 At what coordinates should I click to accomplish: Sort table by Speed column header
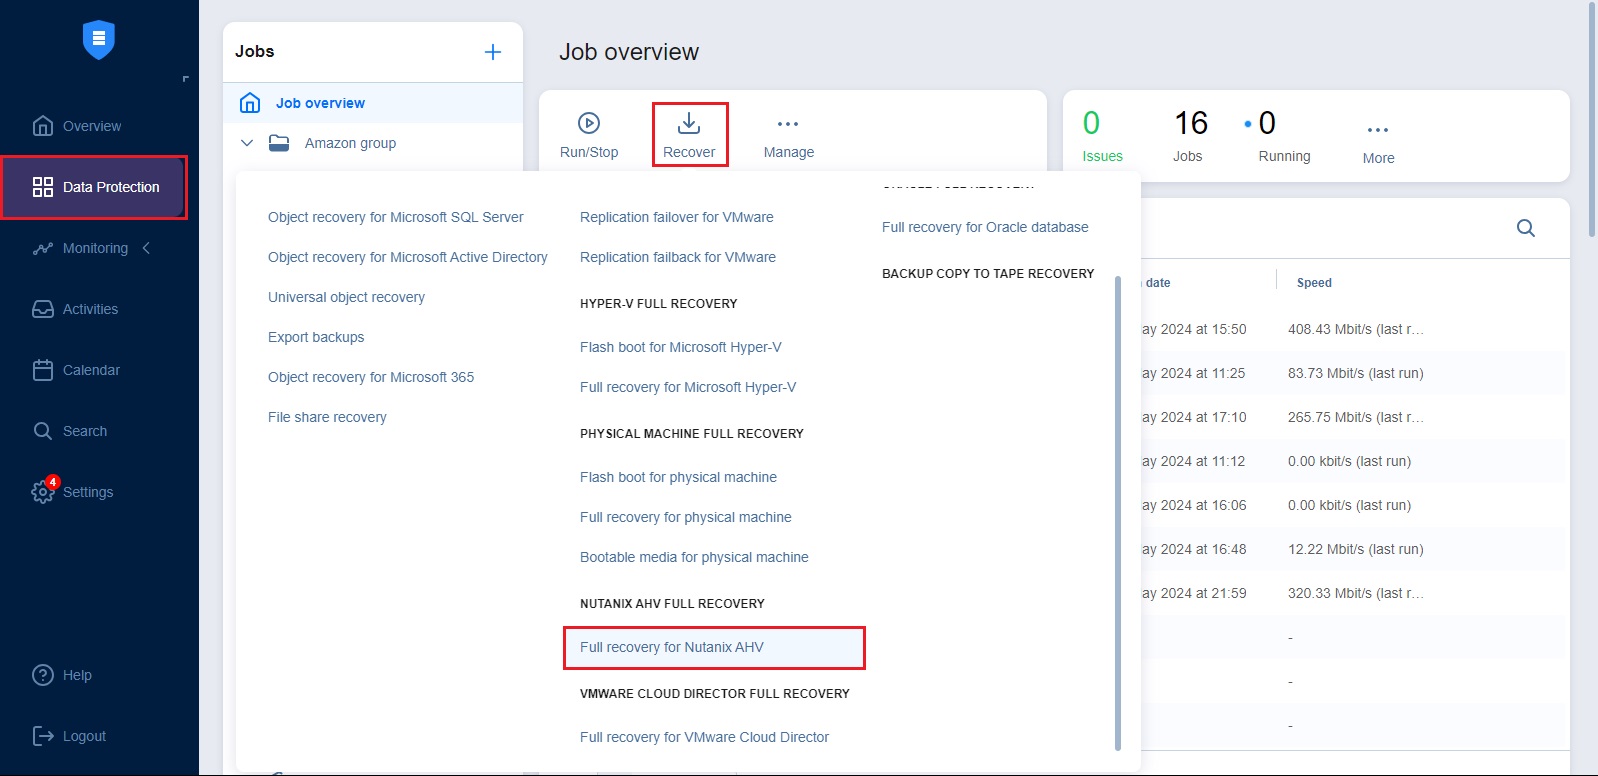(1313, 283)
